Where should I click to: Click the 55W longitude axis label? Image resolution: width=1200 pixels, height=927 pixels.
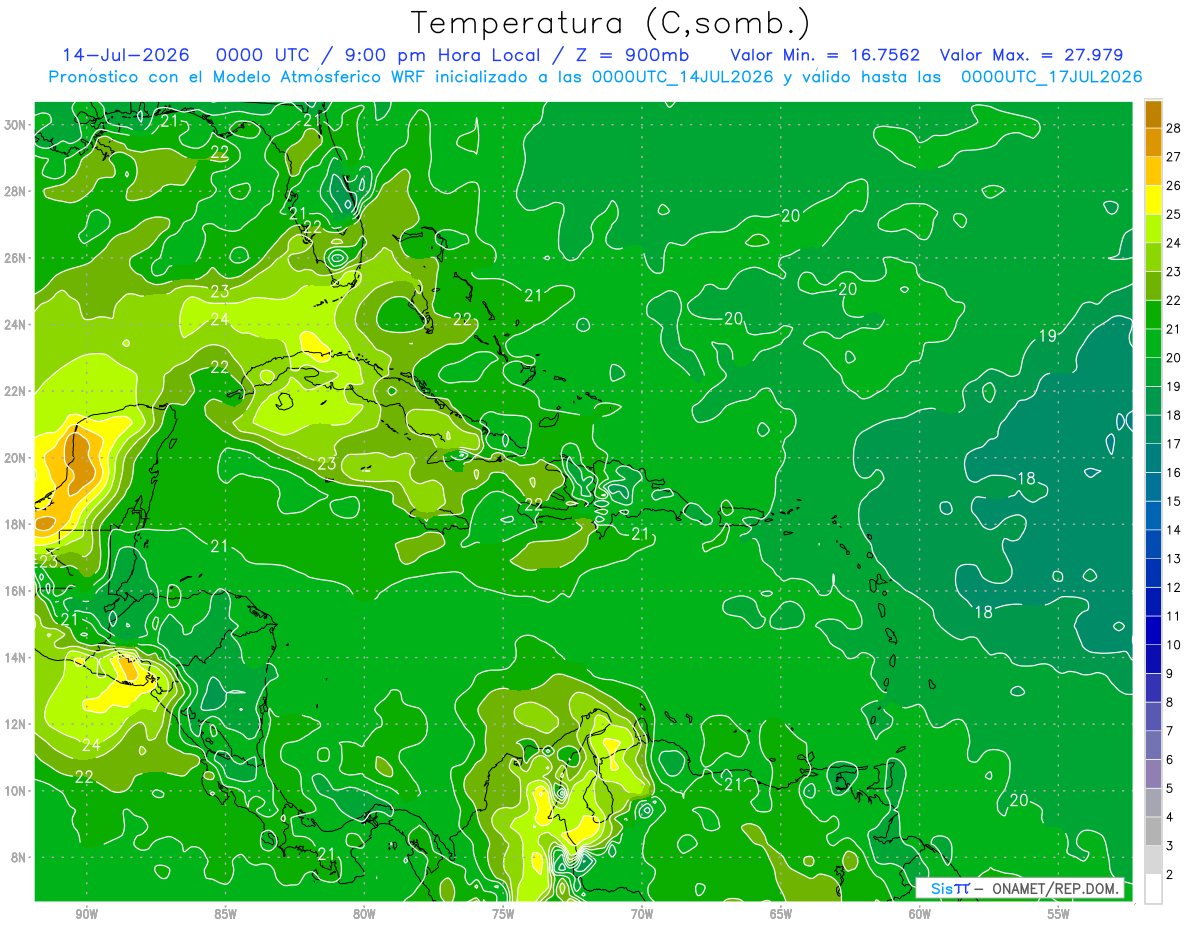point(1059,914)
